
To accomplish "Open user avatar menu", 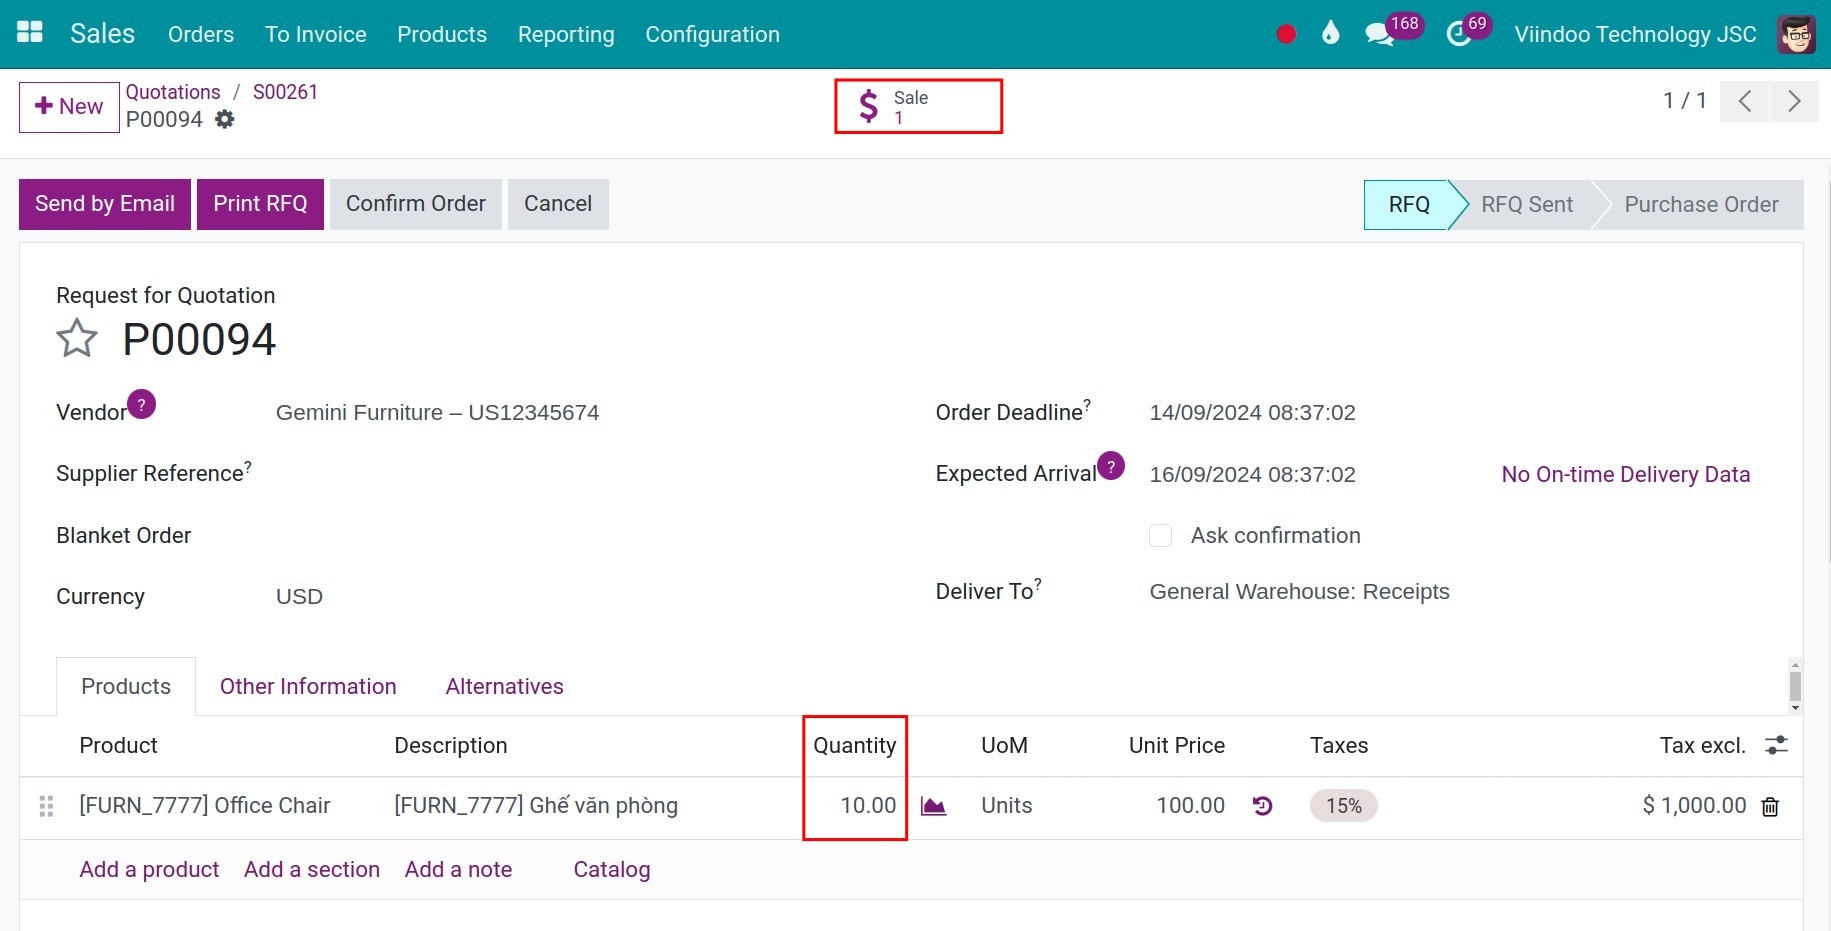I will pos(1796,34).
